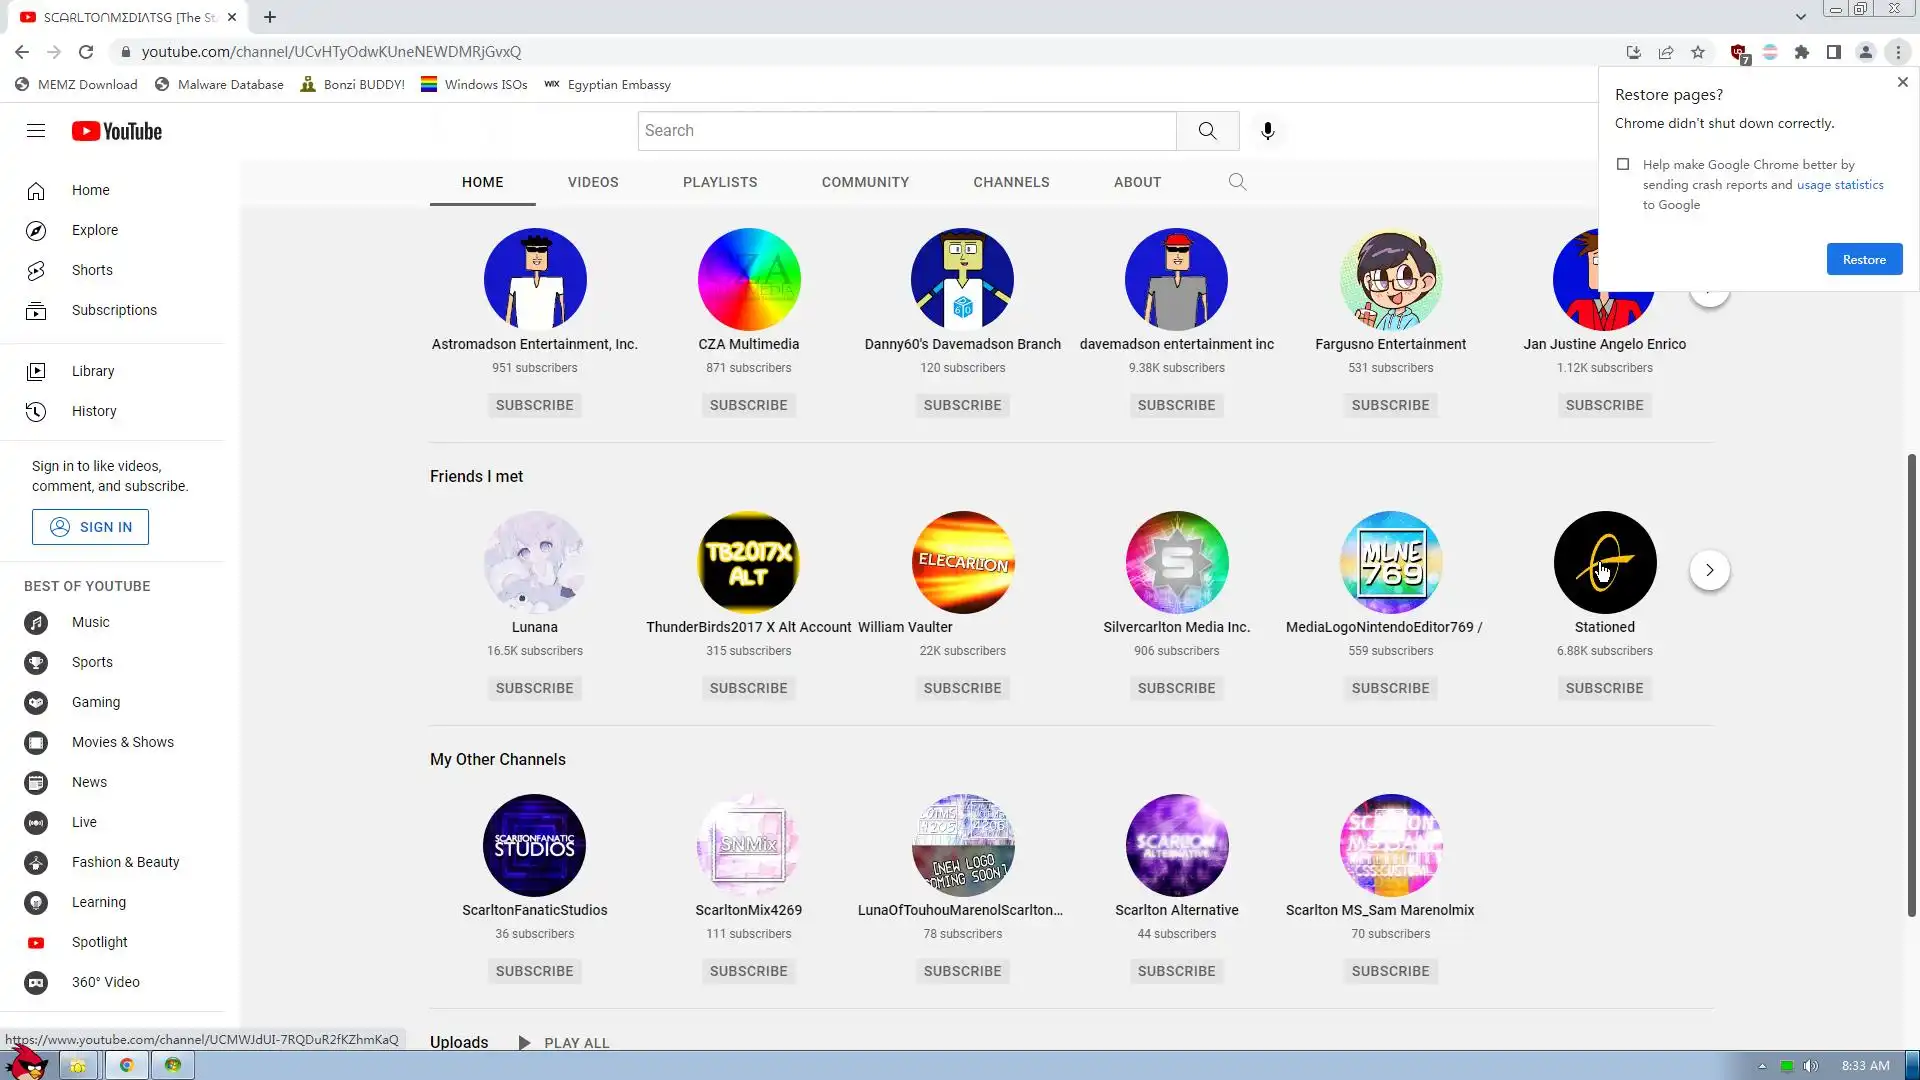1920x1080 pixels.
Task: Show next channels in Friends I met
Action: click(x=1709, y=570)
